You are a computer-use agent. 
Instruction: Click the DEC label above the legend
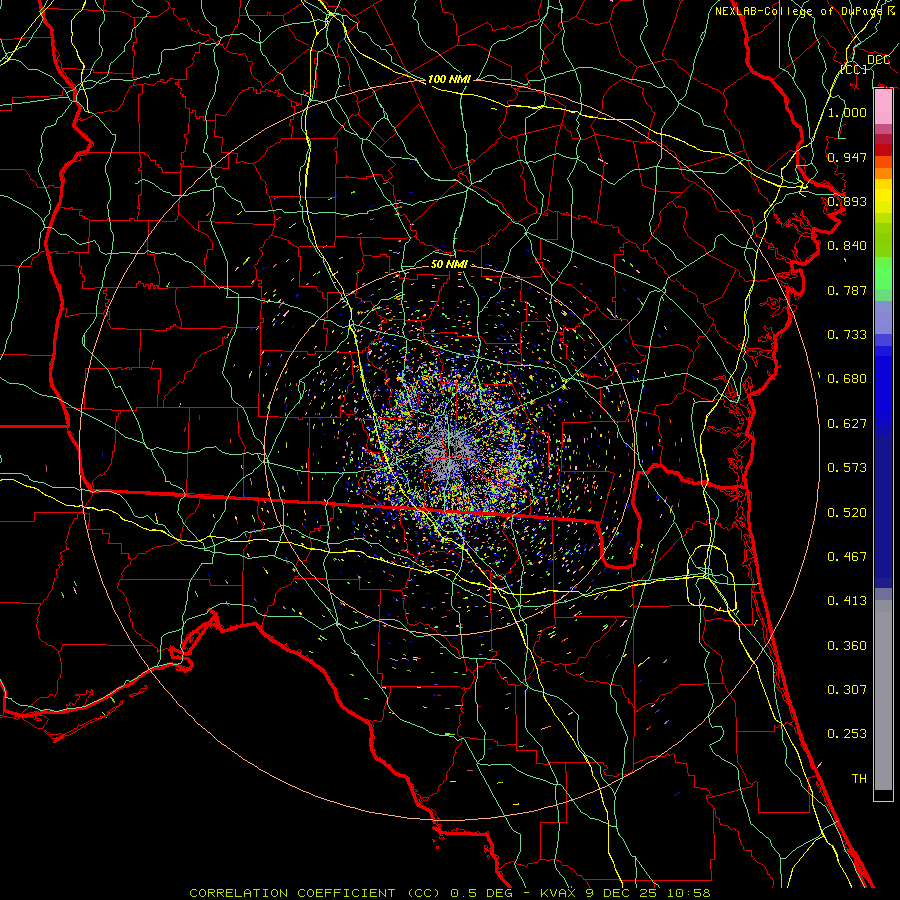point(878,60)
